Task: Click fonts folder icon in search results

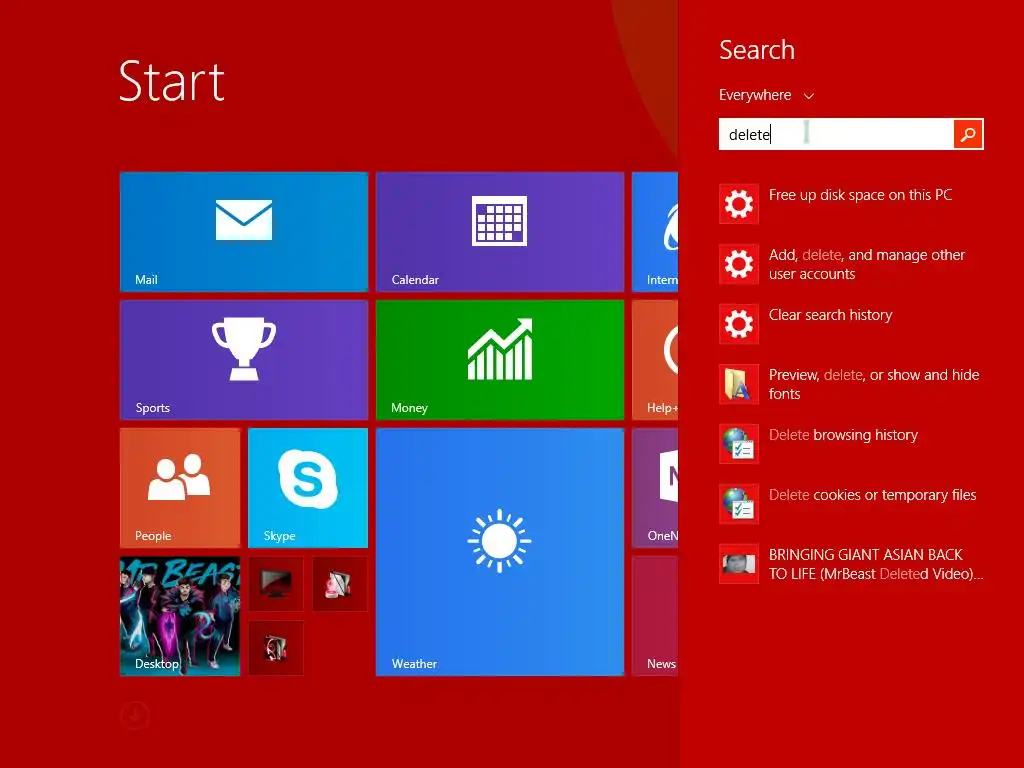Action: pyautogui.click(x=739, y=384)
